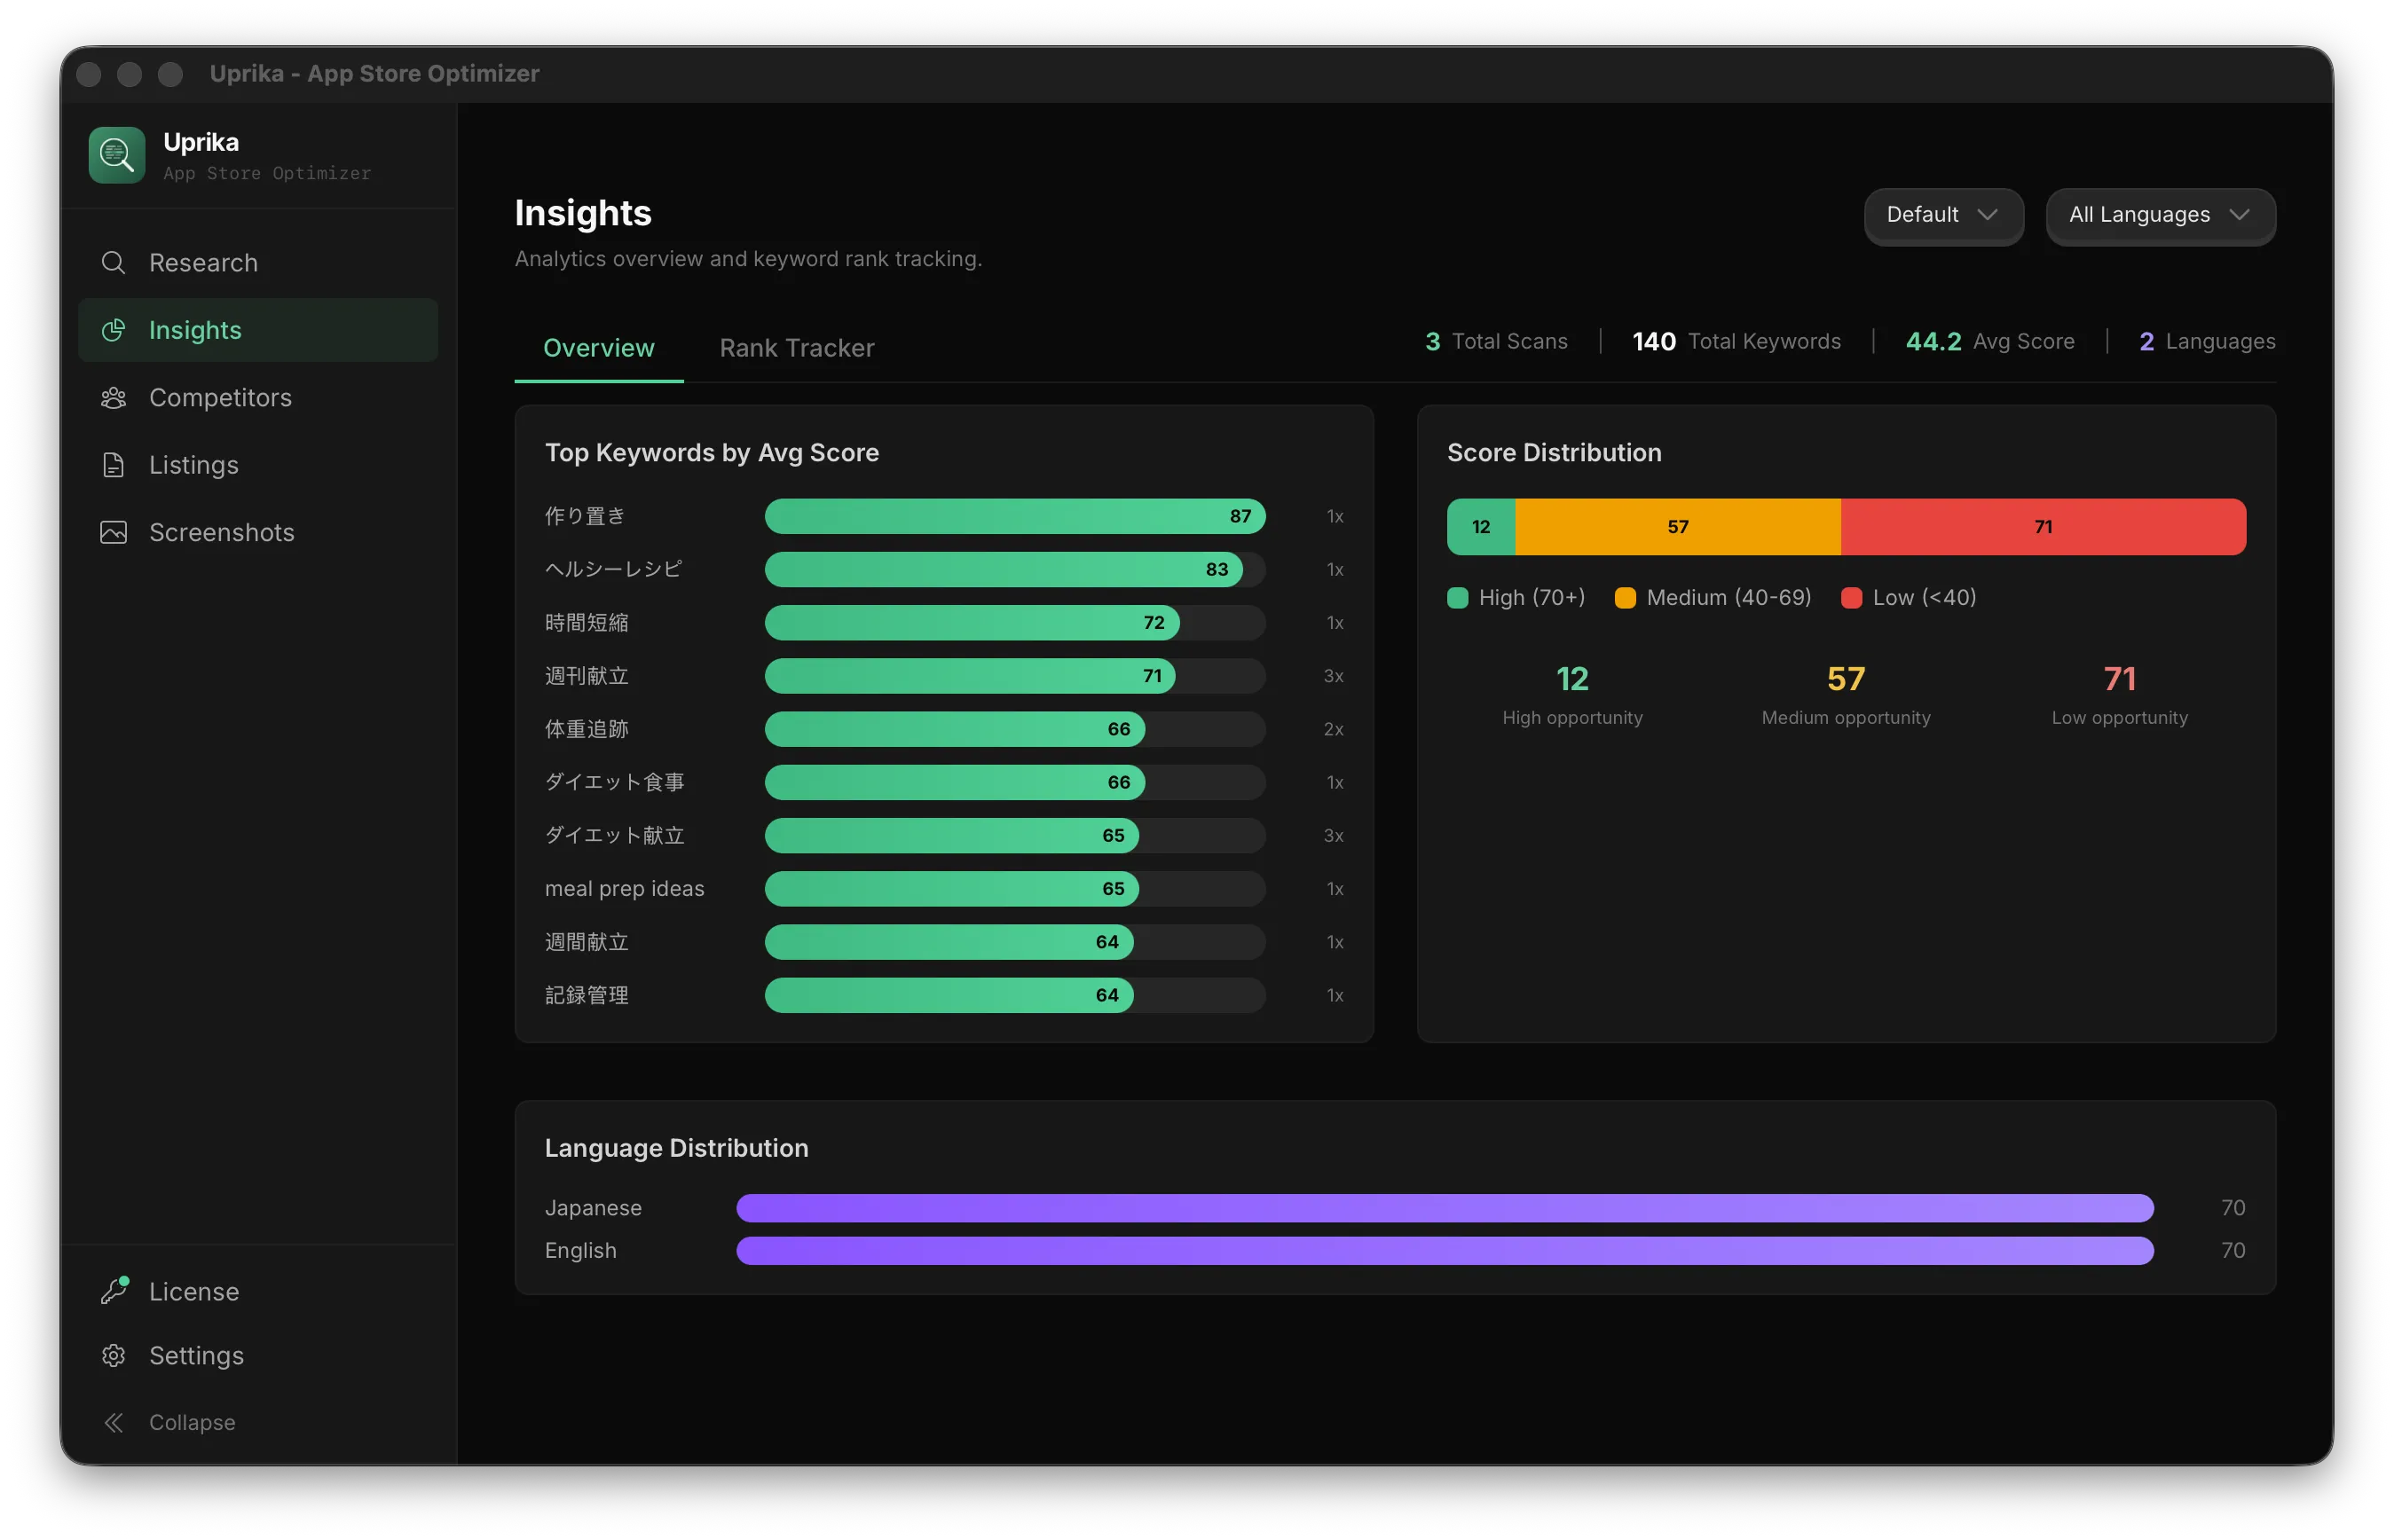Image resolution: width=2394 pixels, height=1540 pixels.
Task: Open Research via its search icon
Action: (x=113, y=263)
